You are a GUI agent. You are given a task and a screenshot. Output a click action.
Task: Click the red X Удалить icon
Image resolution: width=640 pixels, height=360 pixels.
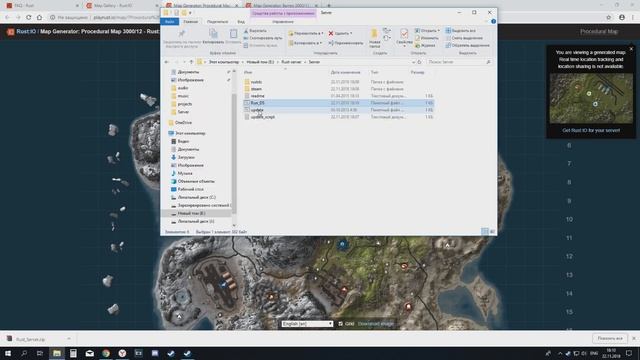(x=331, y=33)
